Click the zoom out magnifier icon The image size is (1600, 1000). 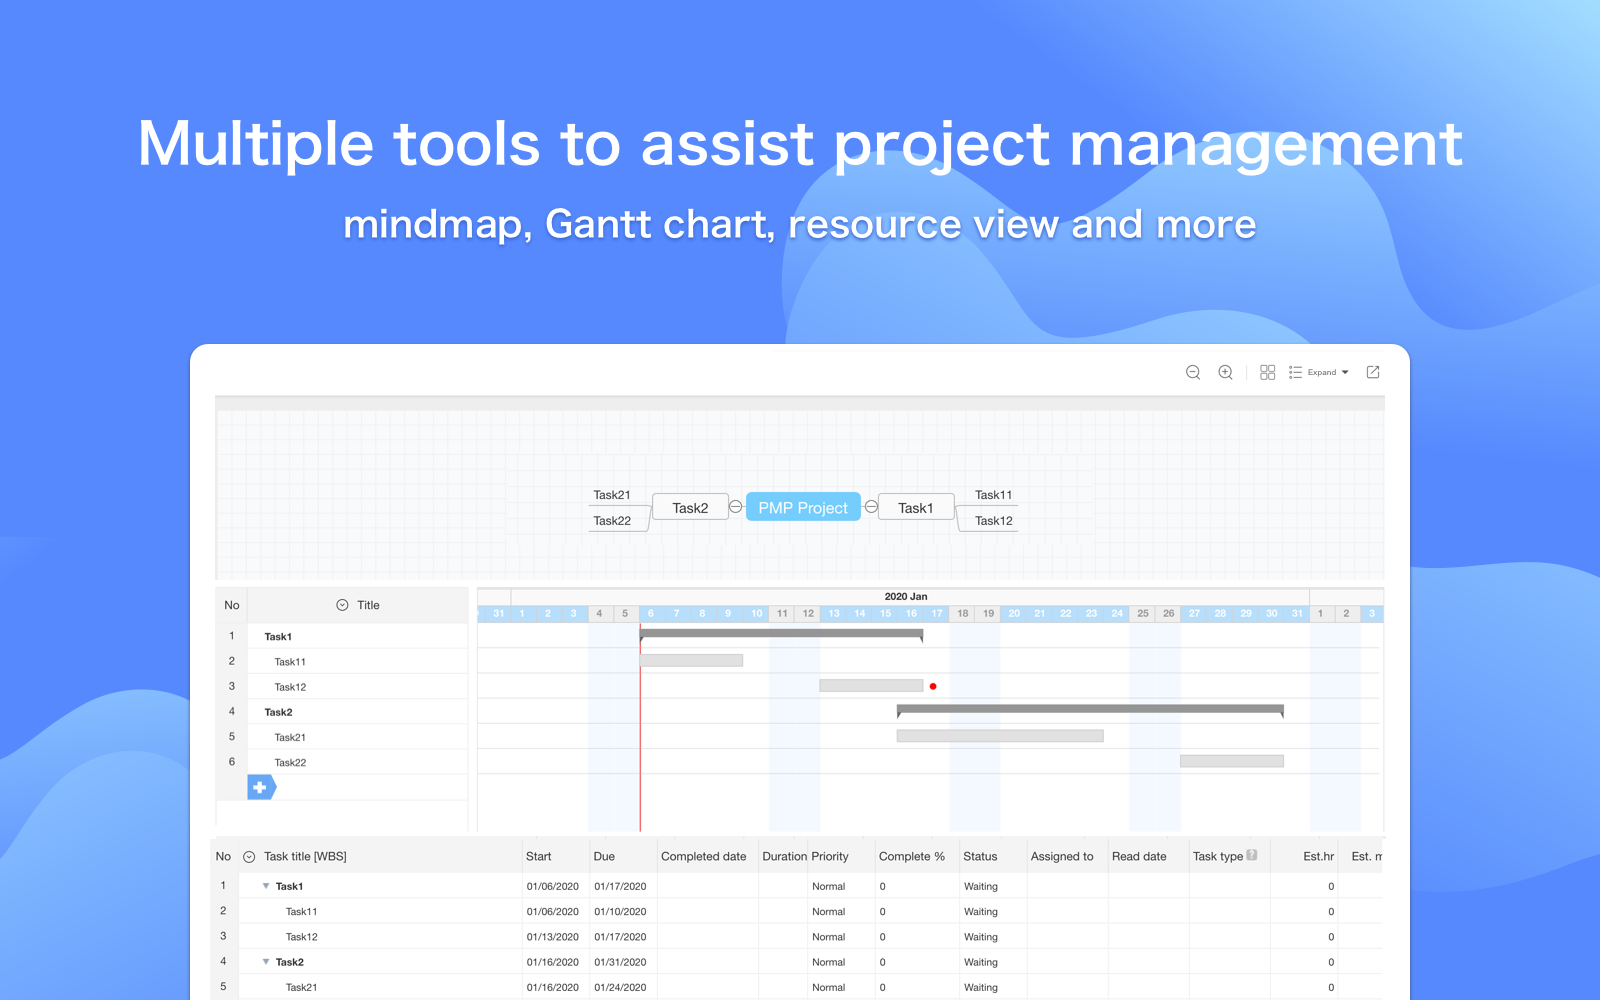(1193, 372)
